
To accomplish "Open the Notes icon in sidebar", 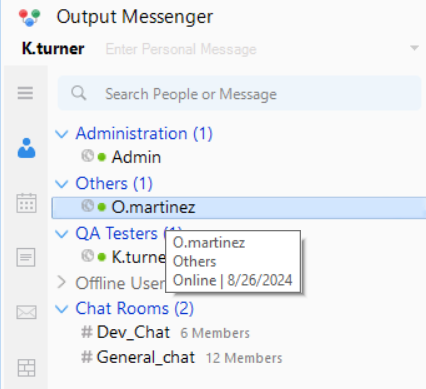I will coord(26,257).
